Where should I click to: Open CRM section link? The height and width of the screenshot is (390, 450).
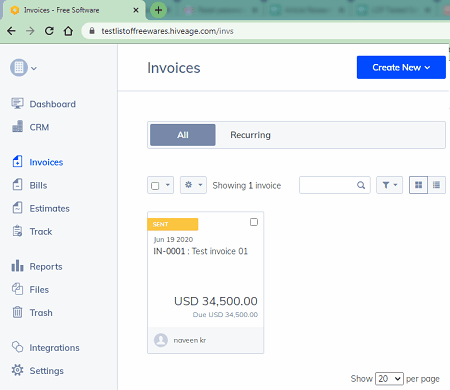coord(39,127)
